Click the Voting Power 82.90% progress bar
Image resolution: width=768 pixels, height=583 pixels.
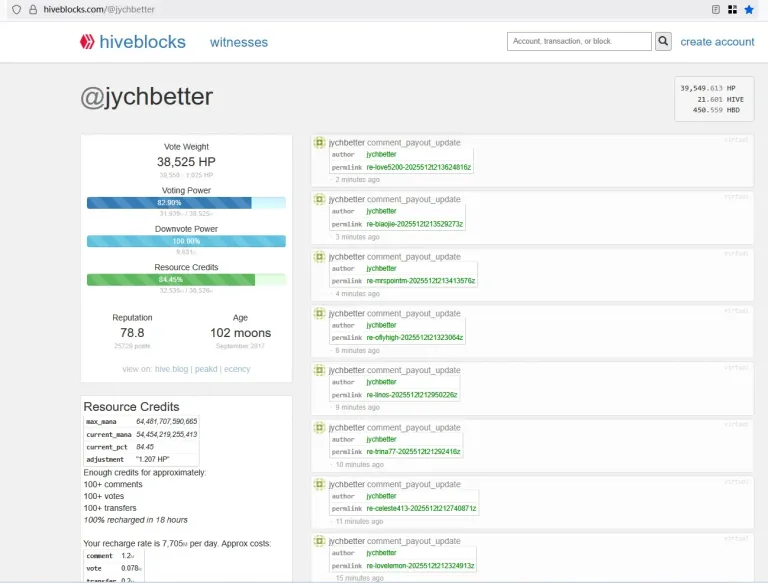tap(186, 203)
